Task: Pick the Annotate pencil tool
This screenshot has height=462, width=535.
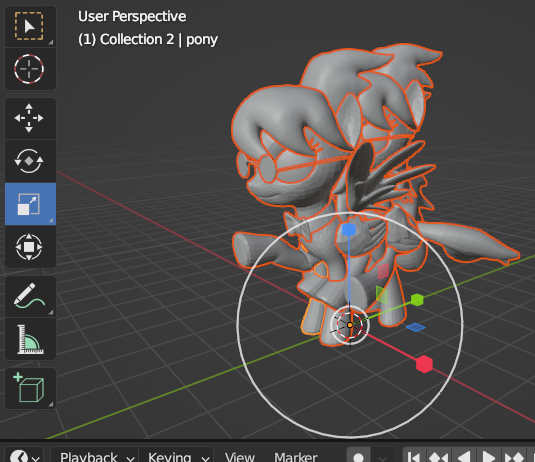Action: [x=30, y=296]
